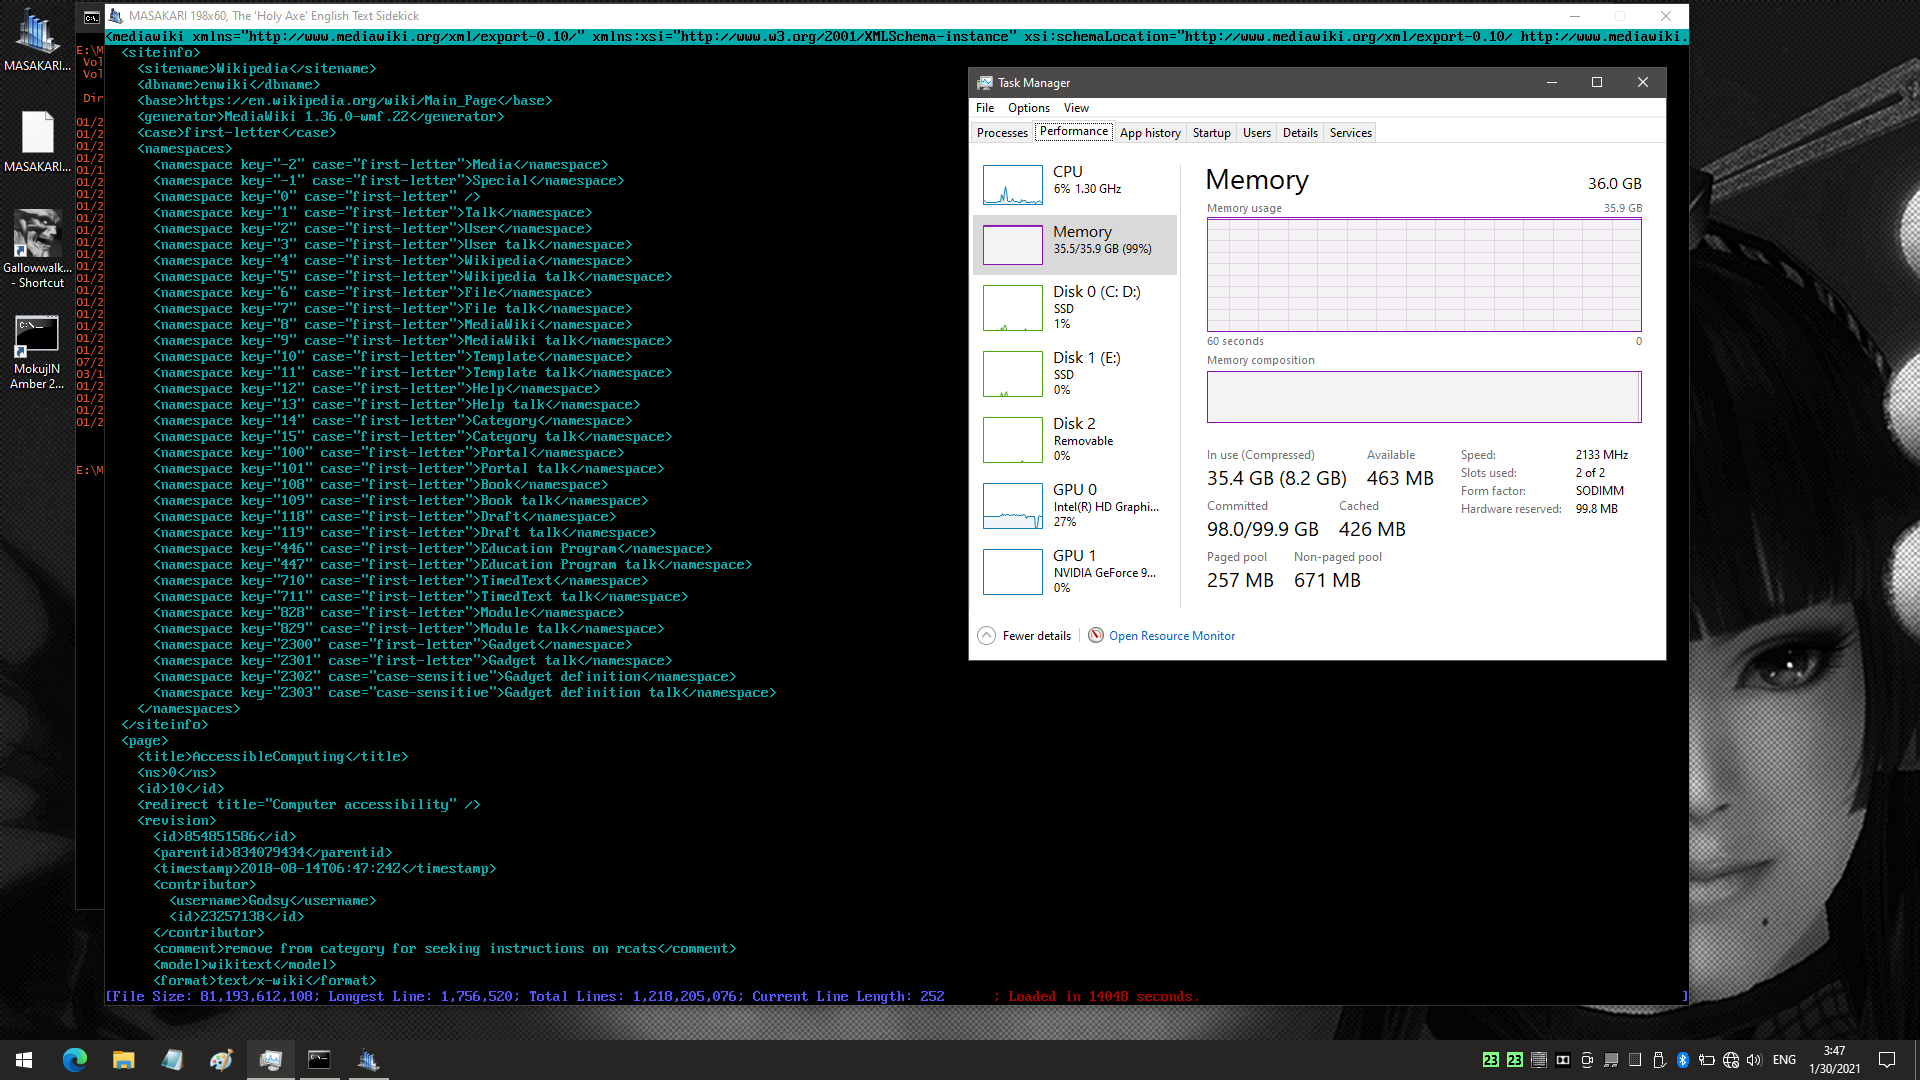The height and width of the screenshot is (1080, 1920).
Task: Collapse Task Manager with Fewer details
Action: [1025, 636]
